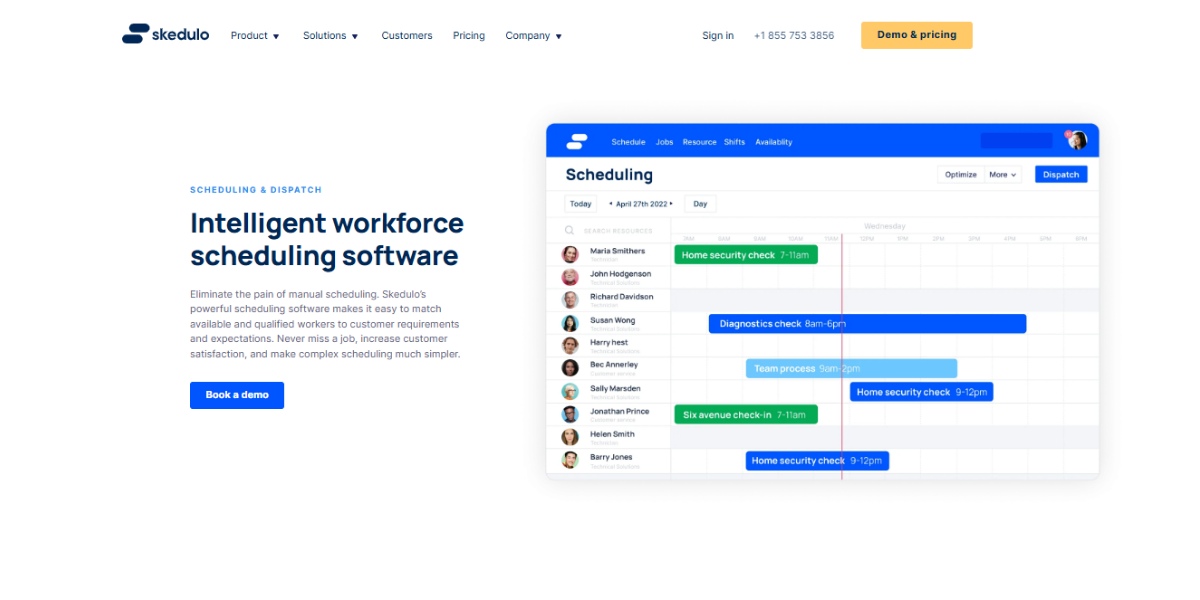Image resolution: width=1200 pixels, height=600 pixels.
Task: Switch to the Jobs tab
Action: [665, 142]
